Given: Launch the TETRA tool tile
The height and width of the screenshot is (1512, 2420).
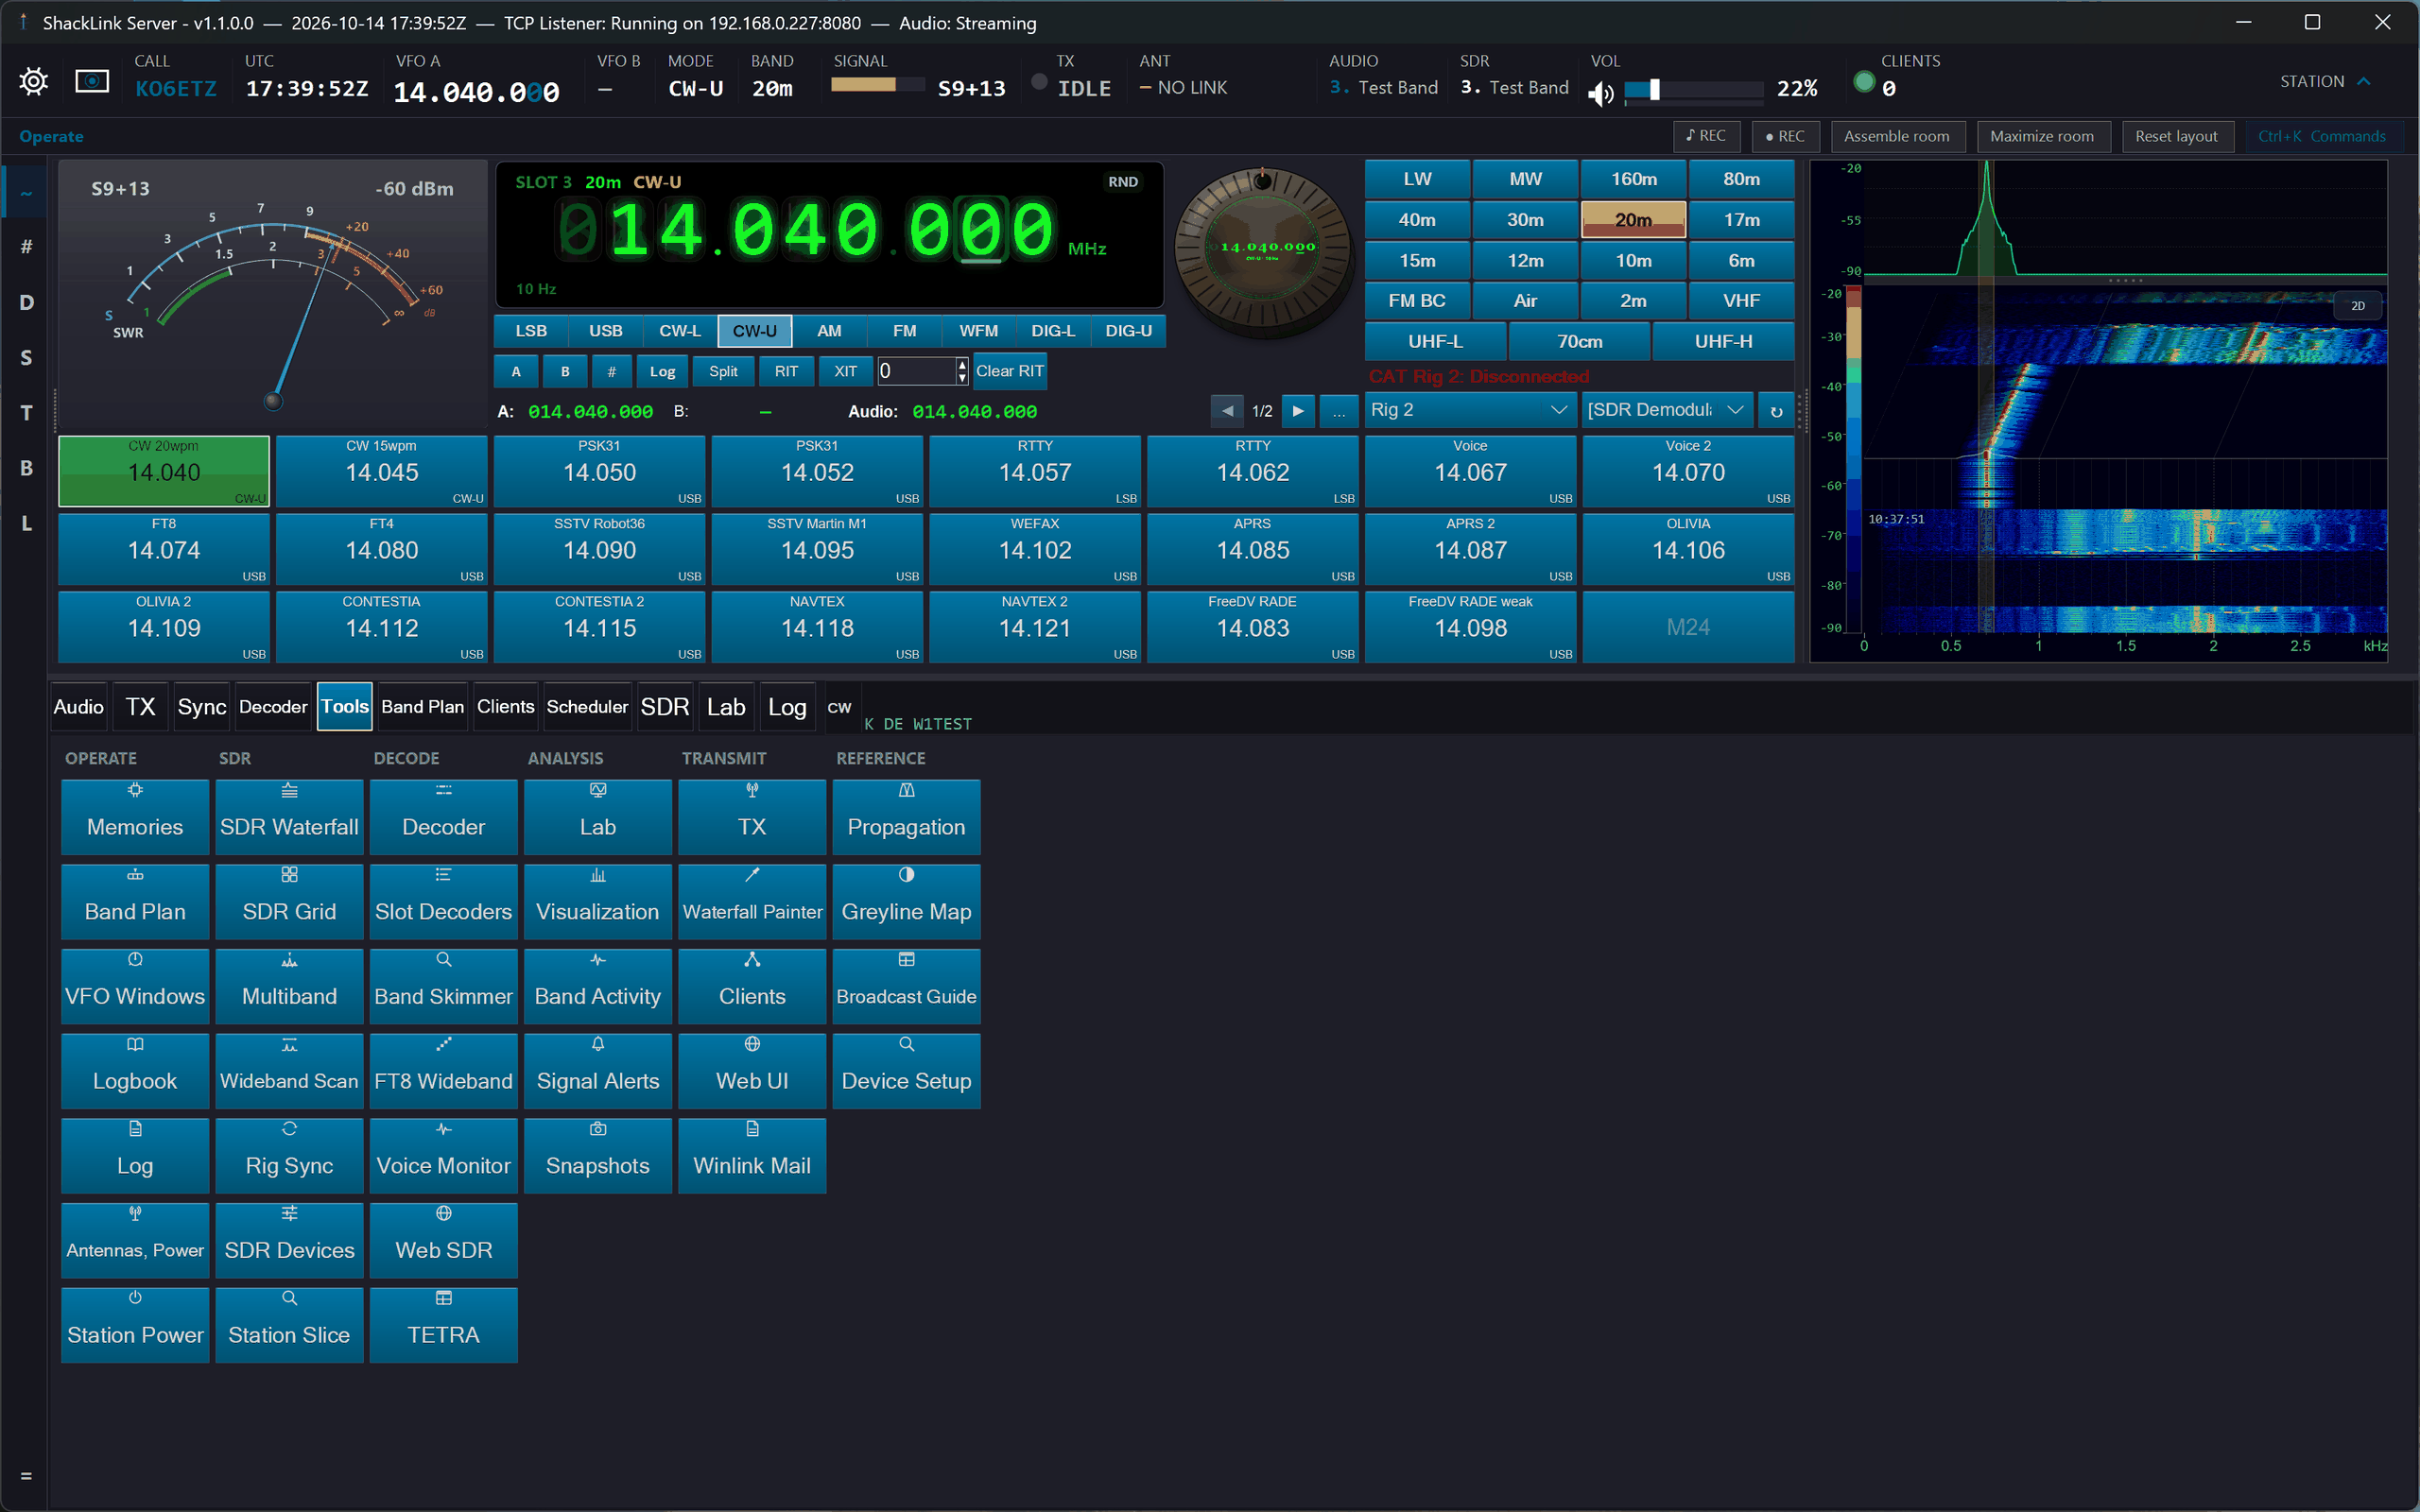Looking at the screenshot, I should tap(443, 1324).
